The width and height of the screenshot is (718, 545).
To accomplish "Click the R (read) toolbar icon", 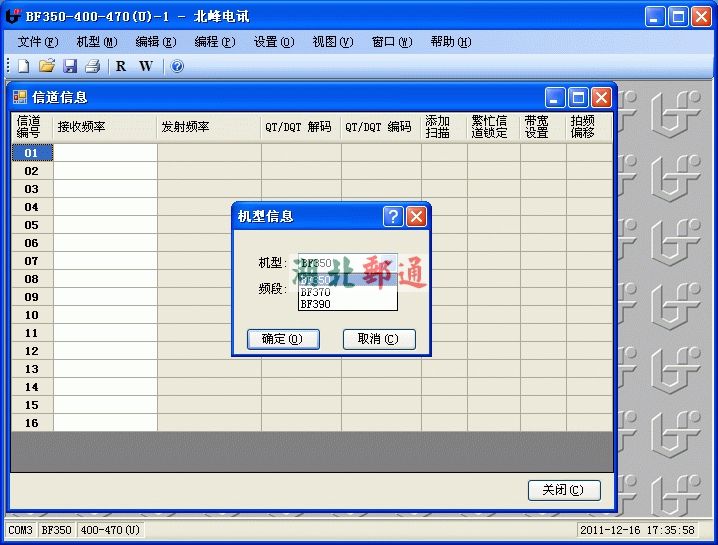I will pyautogui.click(x=121, y=66).
